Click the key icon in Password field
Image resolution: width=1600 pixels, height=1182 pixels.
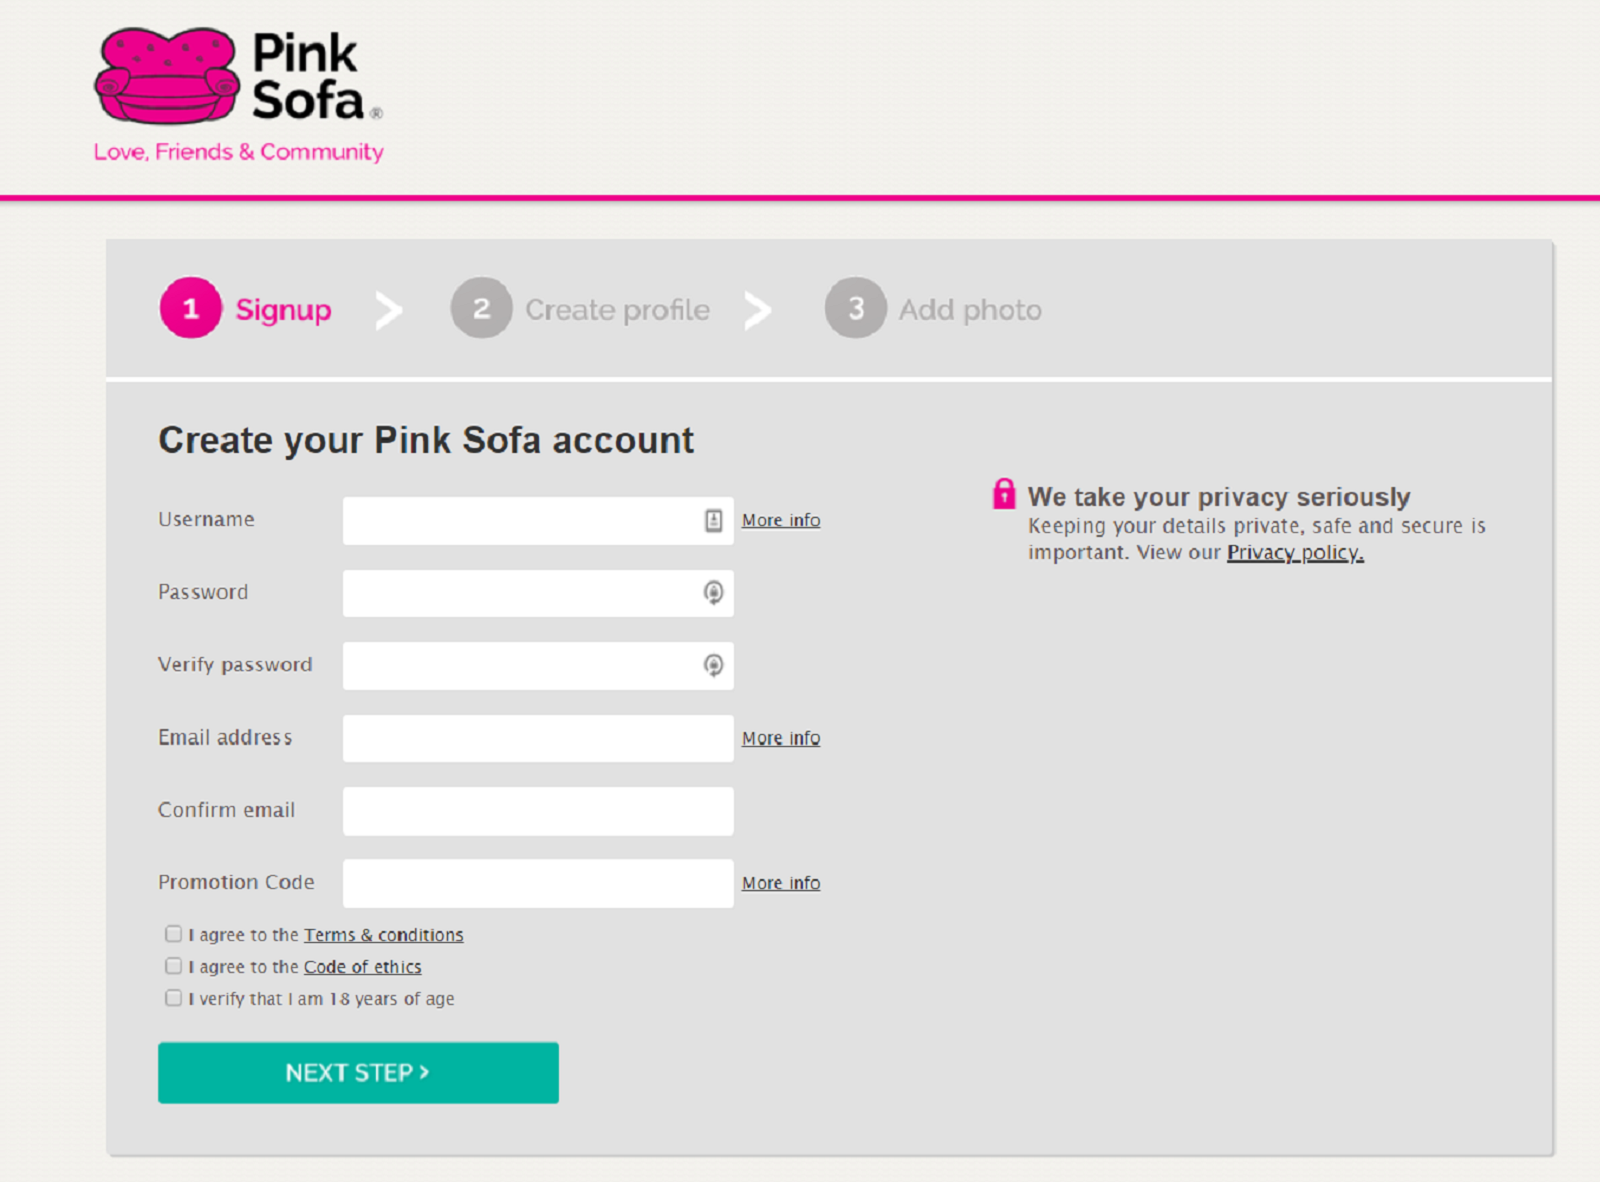coord(713,593)
